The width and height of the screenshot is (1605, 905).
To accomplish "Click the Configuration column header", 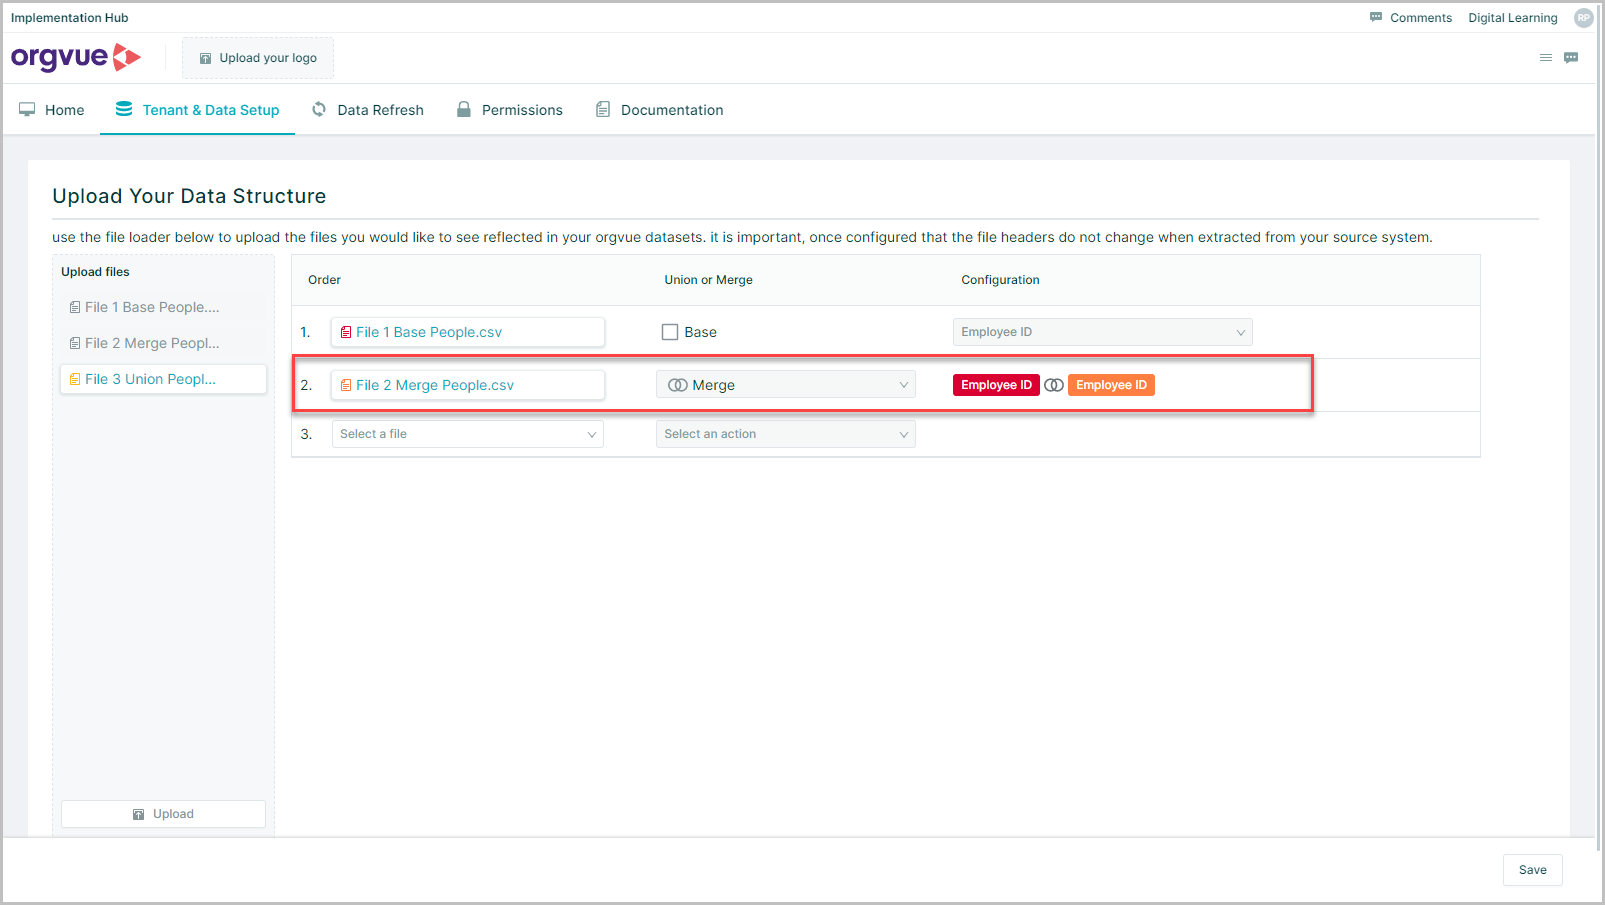I will click(x=1000, y=280).
